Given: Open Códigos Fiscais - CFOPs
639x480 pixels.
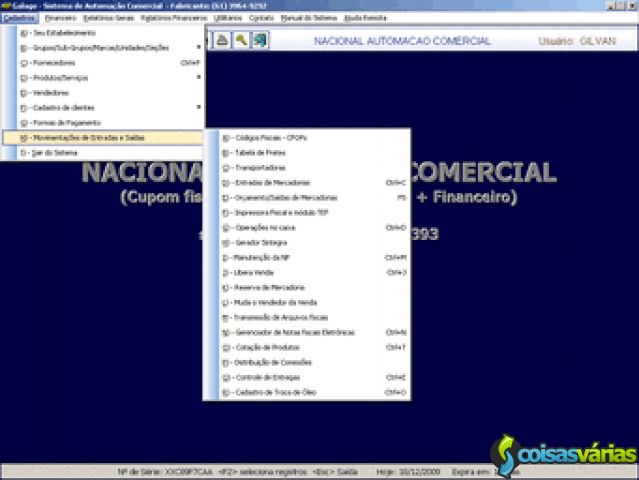Looking at the screenshot, I should (306, 138).
